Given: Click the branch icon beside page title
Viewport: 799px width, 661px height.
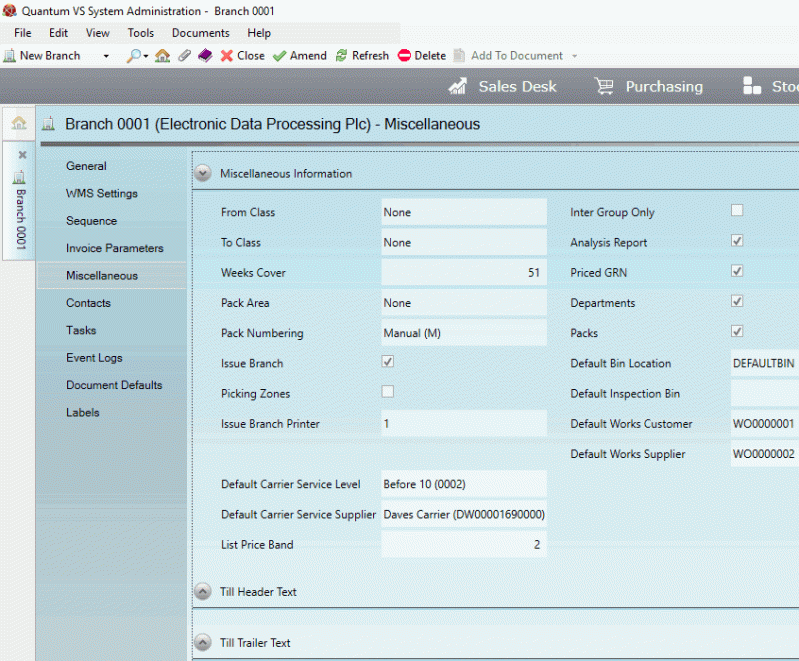Looking at the screenshot, I should 48,124.
